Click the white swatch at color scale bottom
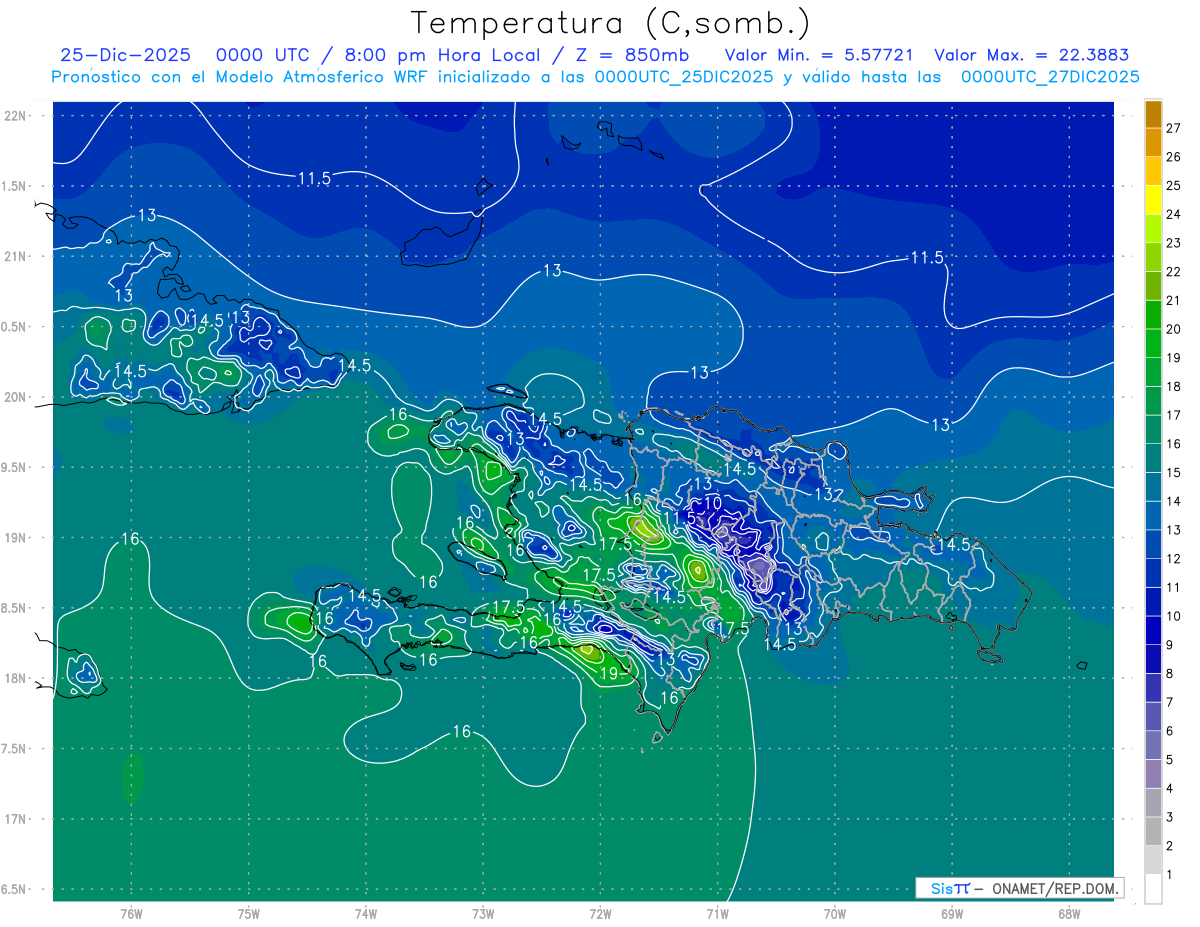This screenshot has height=927, width=1200. tap(1153, 889)
